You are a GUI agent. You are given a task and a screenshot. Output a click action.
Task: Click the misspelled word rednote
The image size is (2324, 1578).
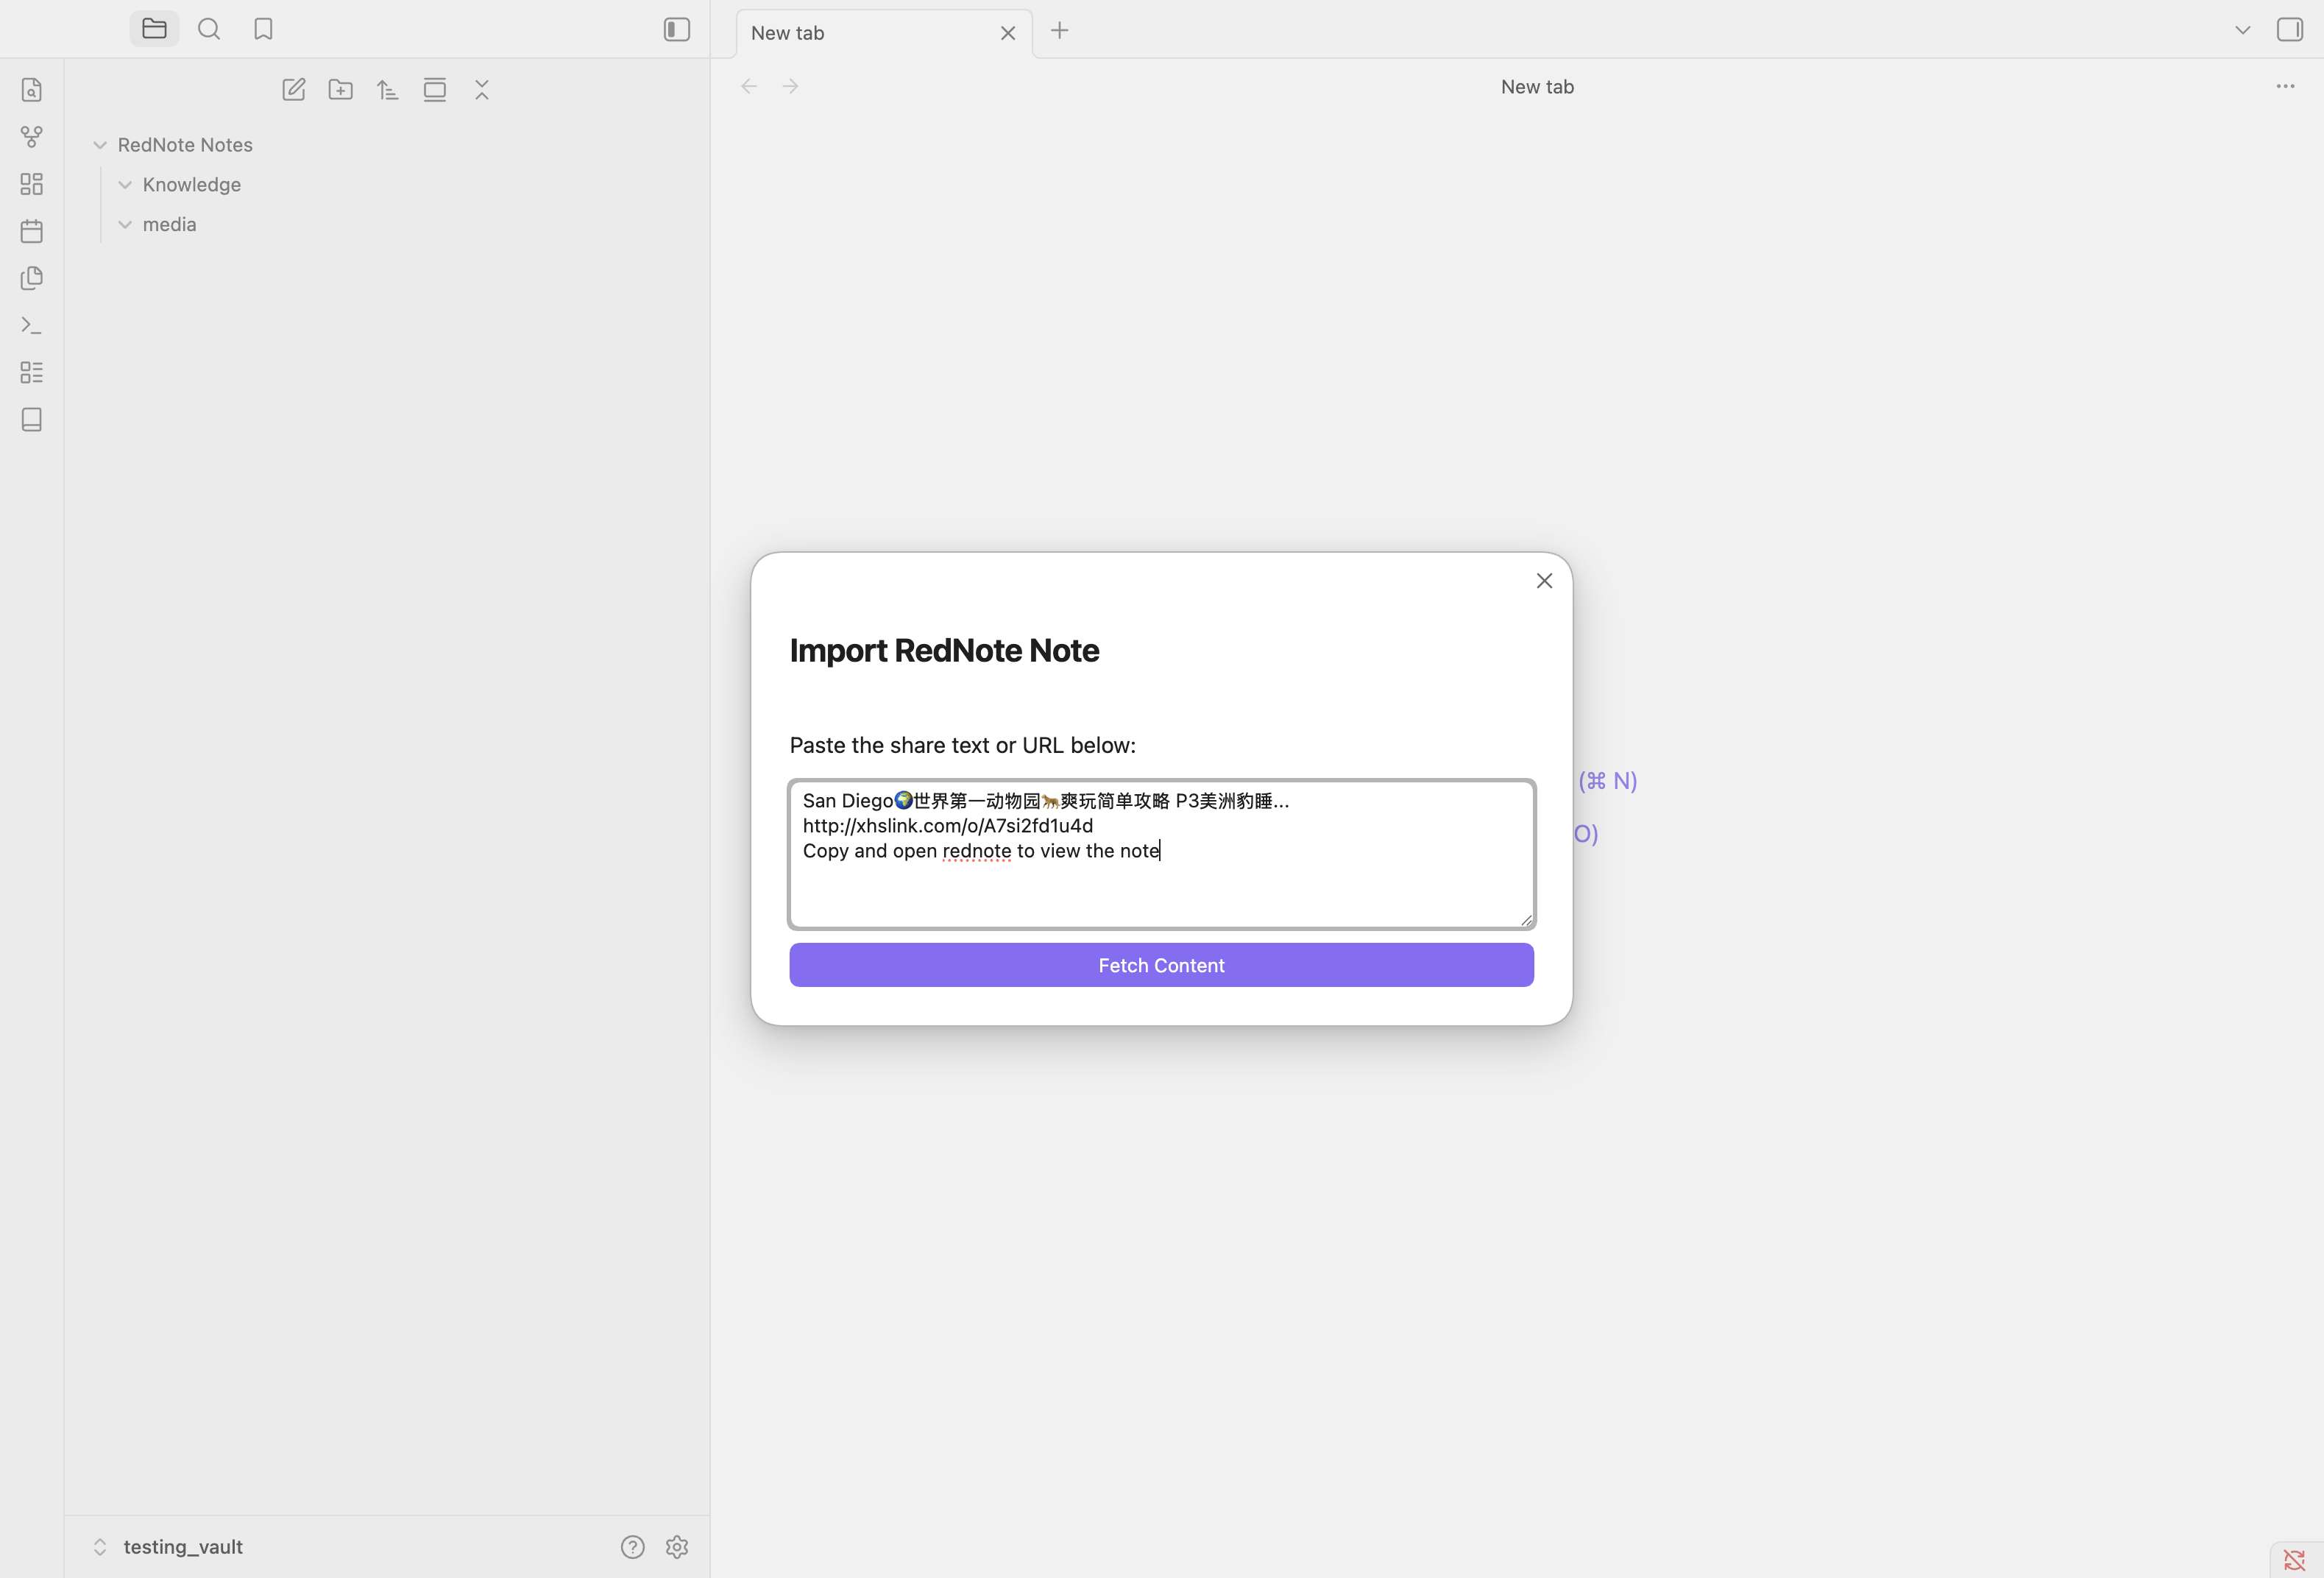point(976,851)
